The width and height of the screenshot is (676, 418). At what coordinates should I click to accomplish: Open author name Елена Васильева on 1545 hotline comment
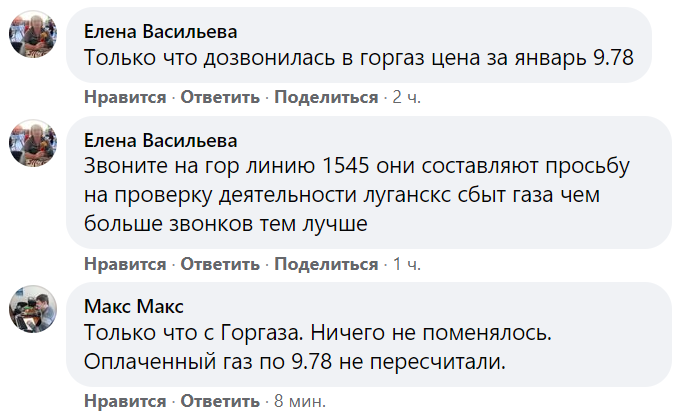pyautogui.click(x=160, y=137)
